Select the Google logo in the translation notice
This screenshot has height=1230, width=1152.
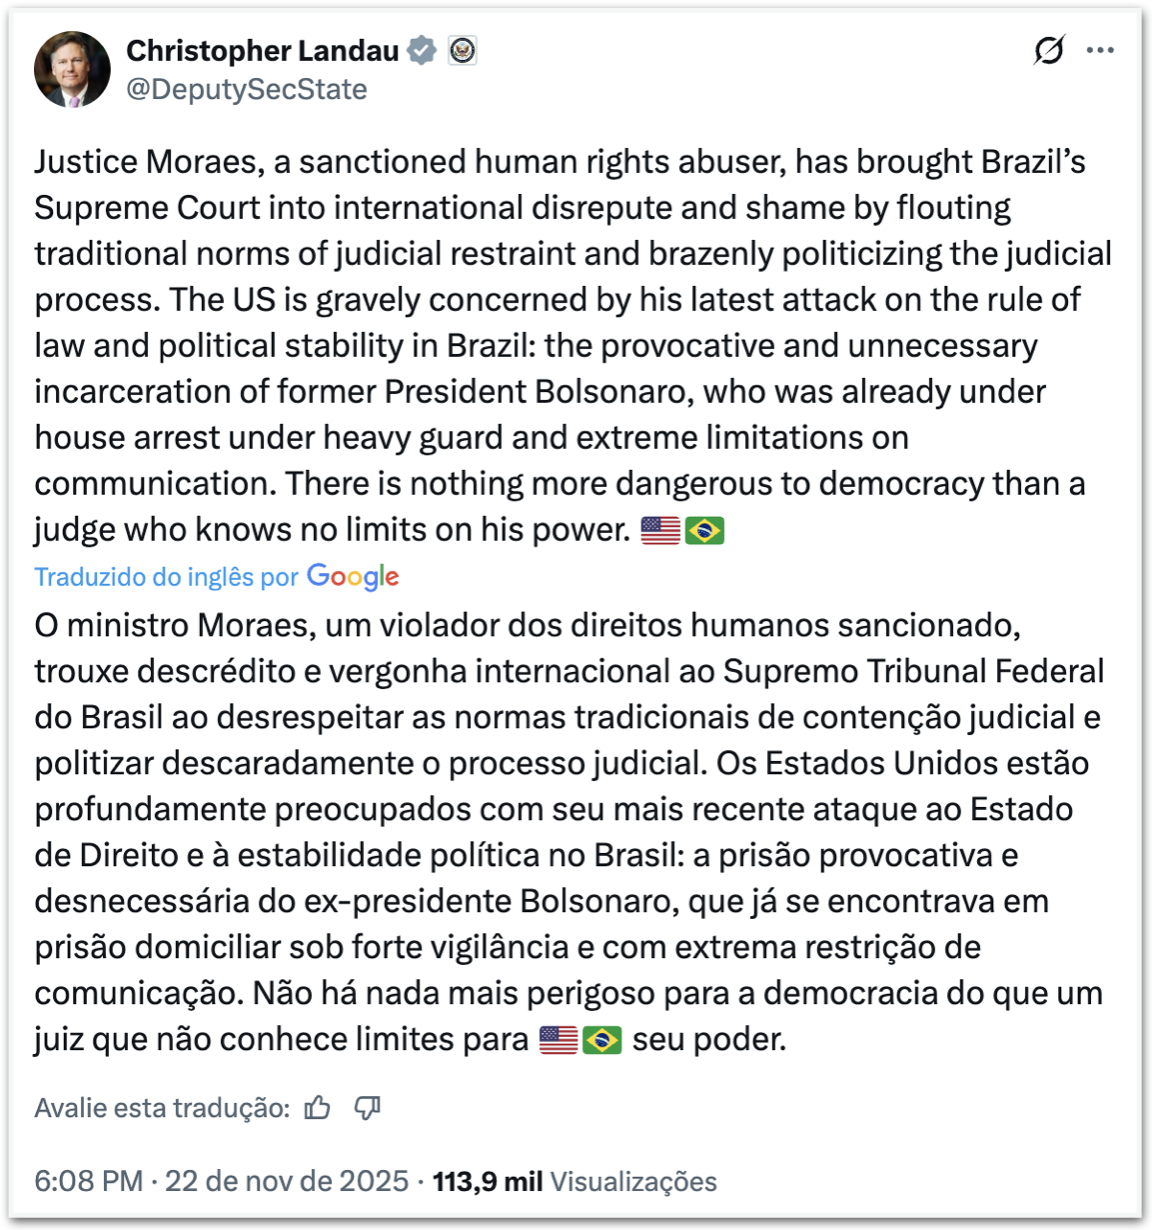pos(352,576)
